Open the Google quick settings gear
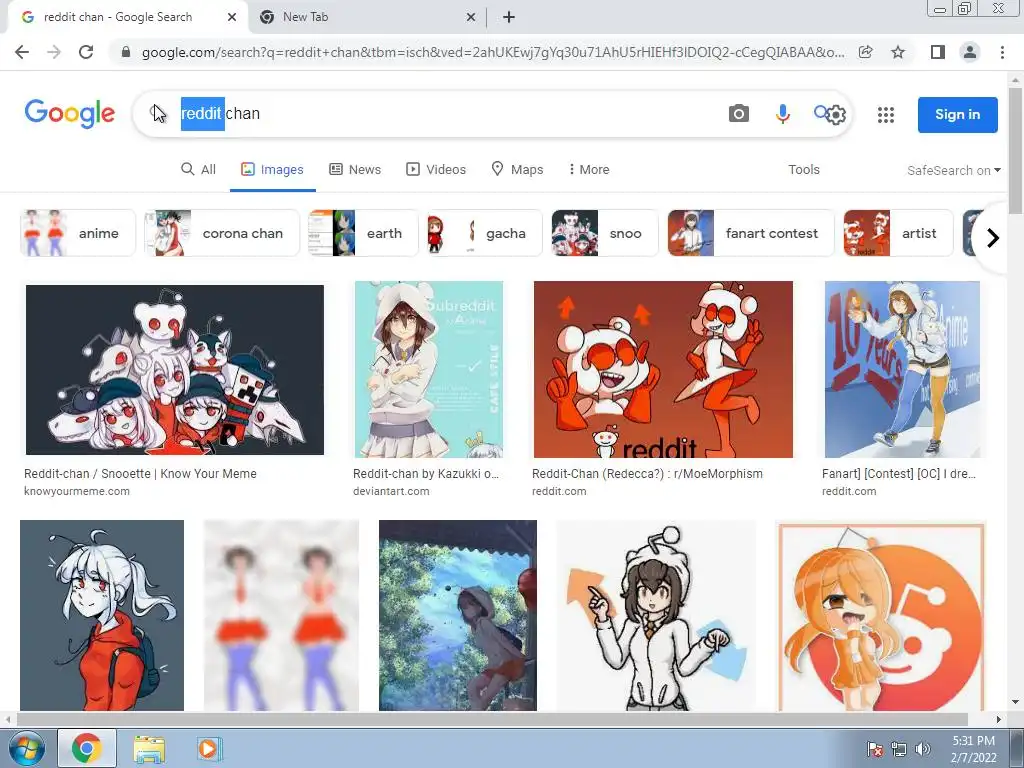 [837, 116]
